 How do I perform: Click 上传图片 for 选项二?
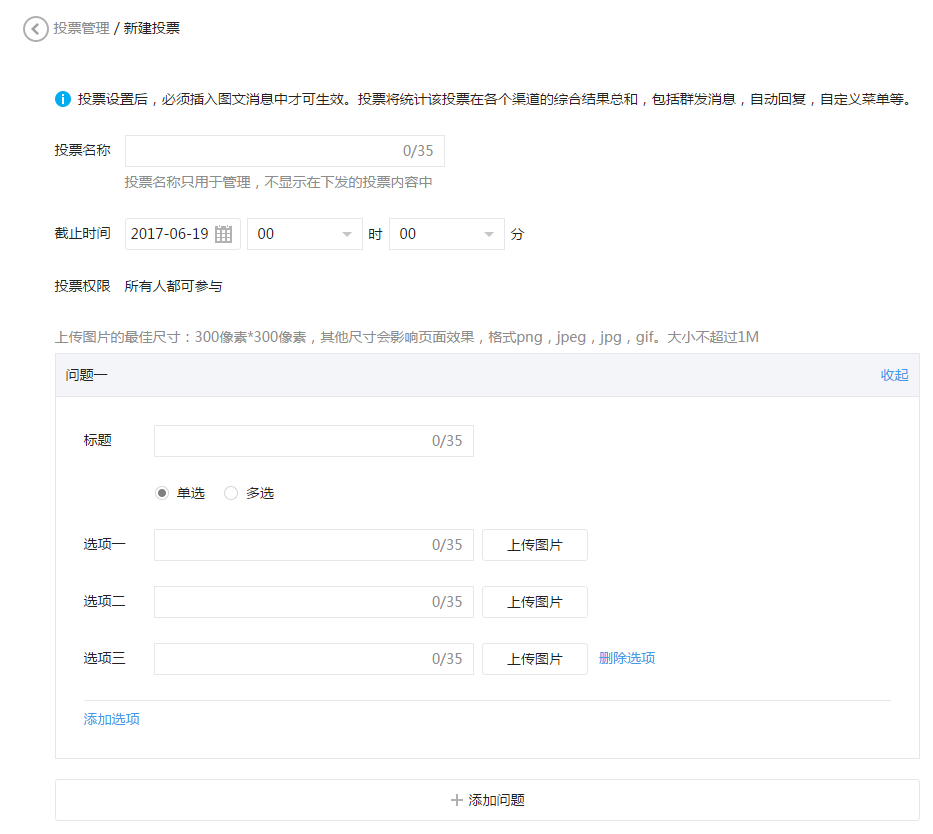pyautogui.click(x=534, y=602)
